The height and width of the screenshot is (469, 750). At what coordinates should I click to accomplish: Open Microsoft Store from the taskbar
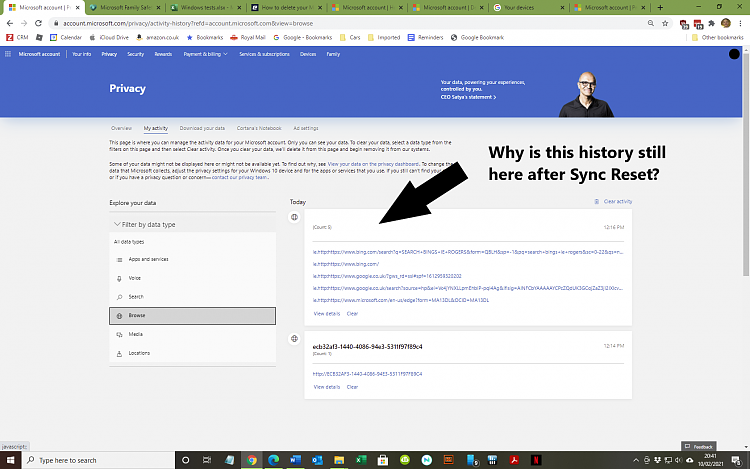[383, 460]
